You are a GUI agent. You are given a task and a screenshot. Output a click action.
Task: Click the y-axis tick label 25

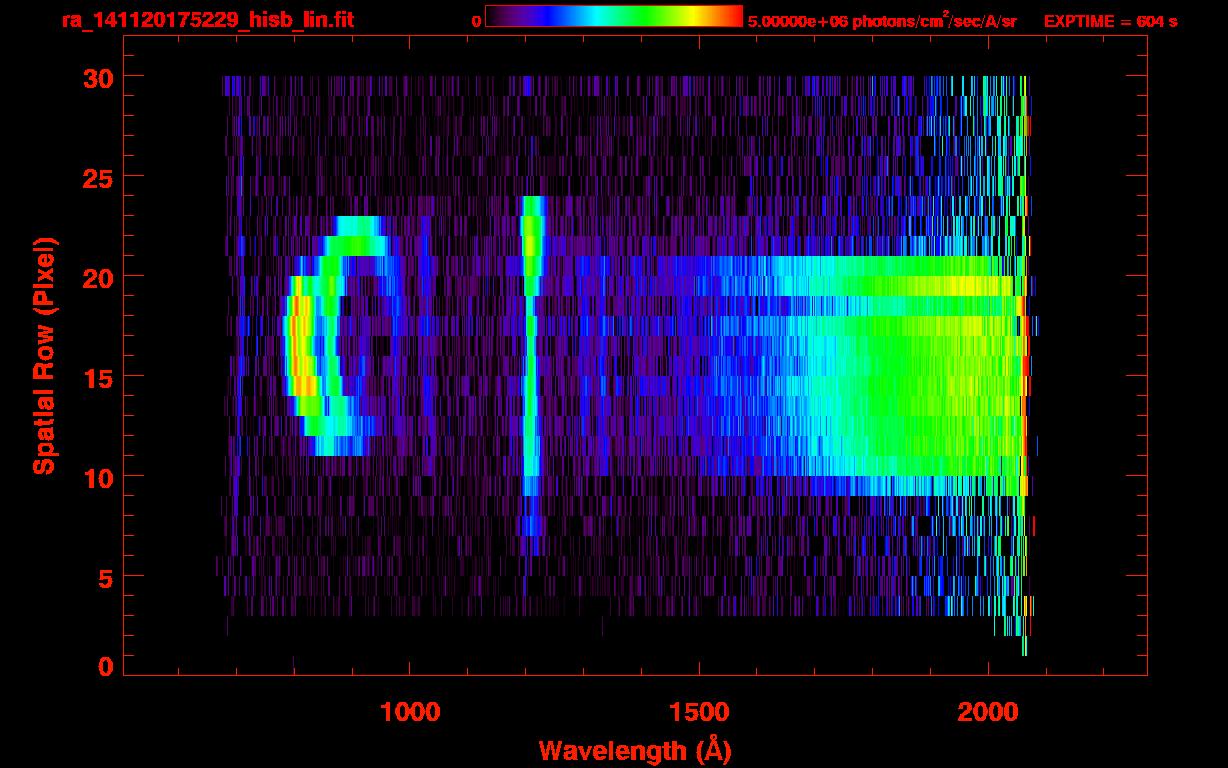tap(97, 177)
